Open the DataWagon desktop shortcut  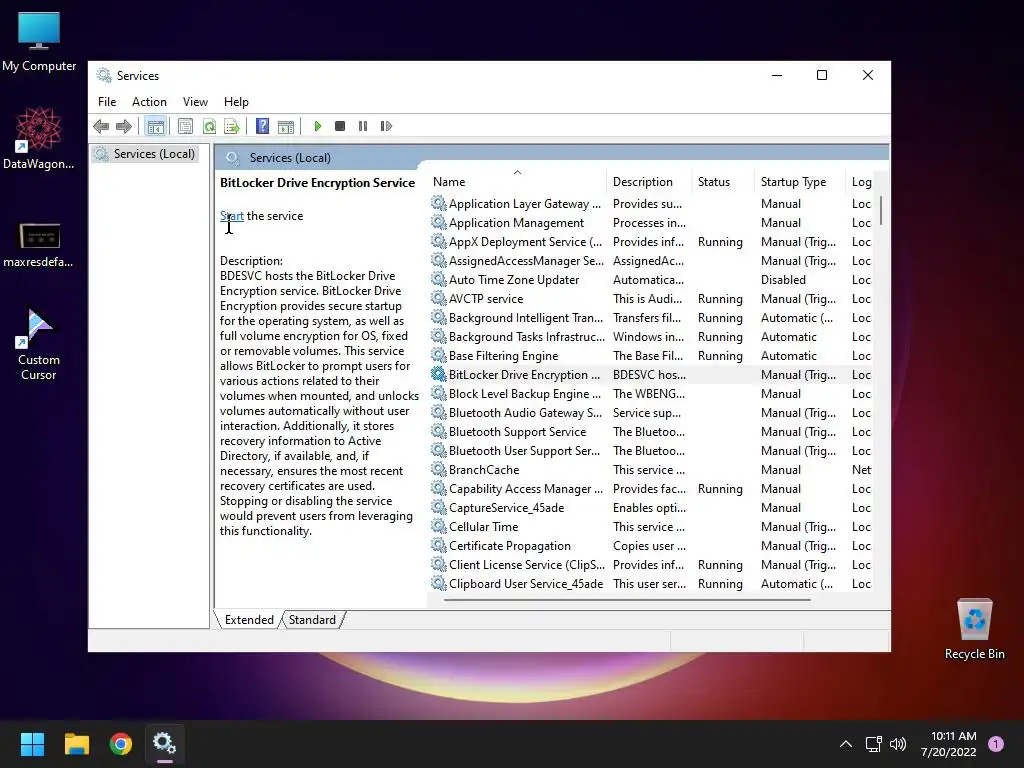(39, 138)
